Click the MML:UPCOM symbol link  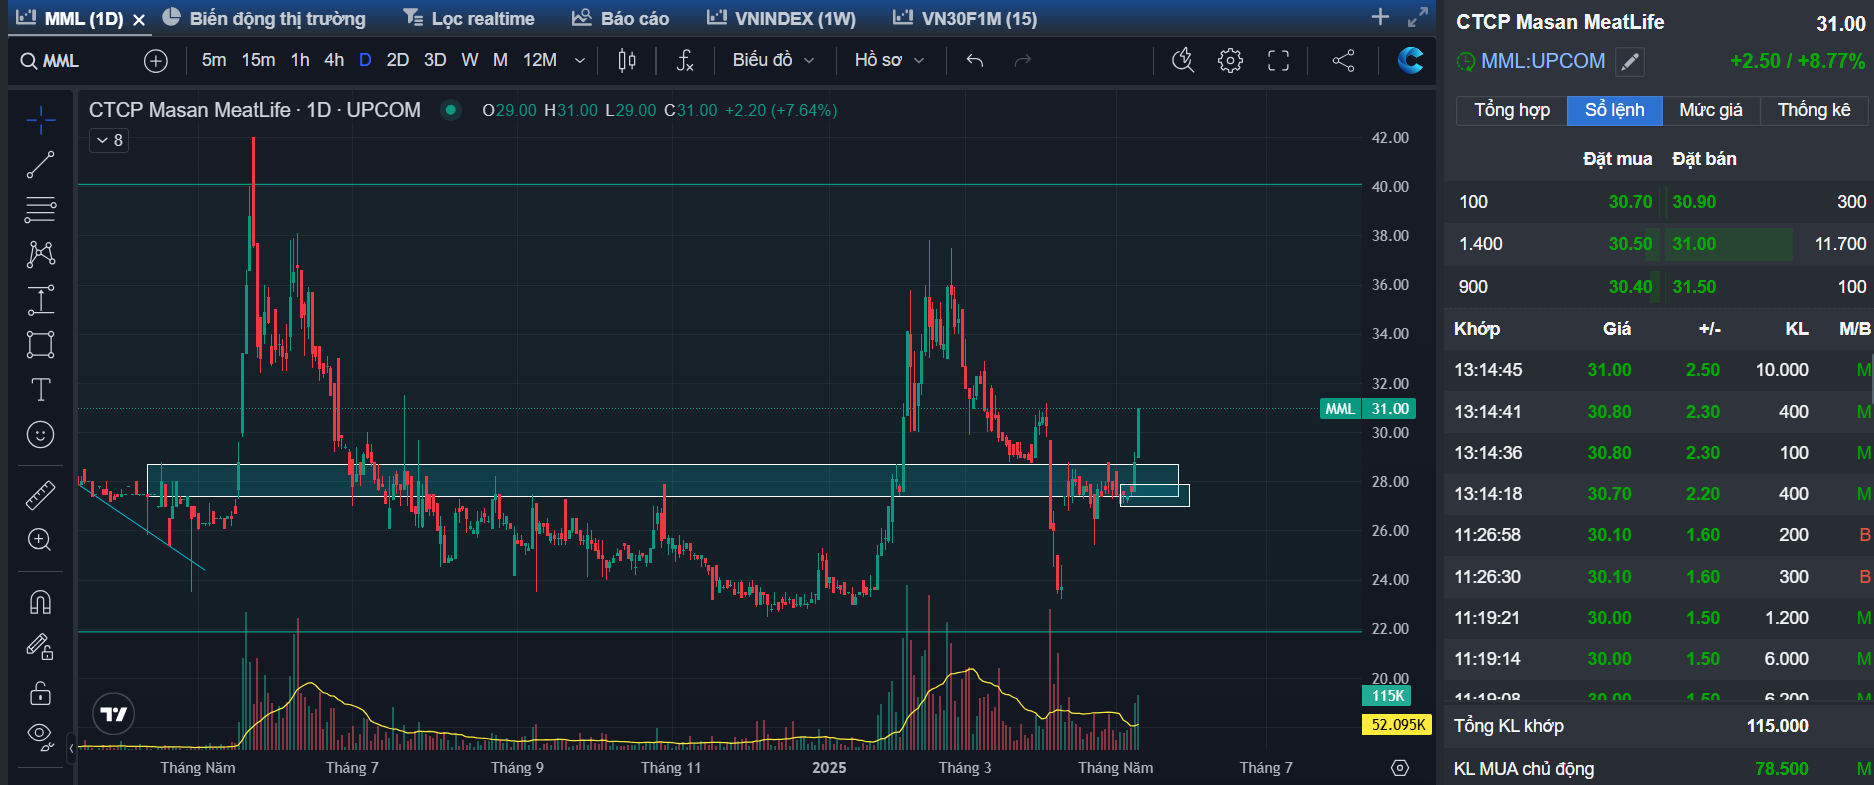1543,61
